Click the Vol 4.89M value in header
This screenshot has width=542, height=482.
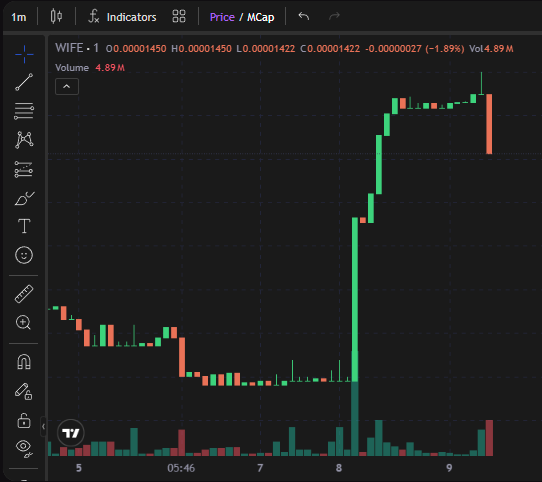coord(491,49)
